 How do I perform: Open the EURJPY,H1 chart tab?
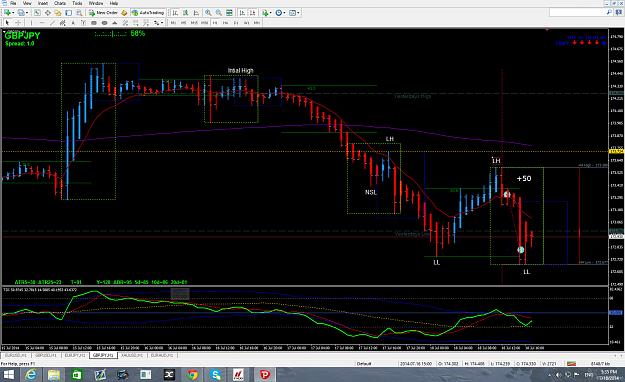click(x=75, y=355)
